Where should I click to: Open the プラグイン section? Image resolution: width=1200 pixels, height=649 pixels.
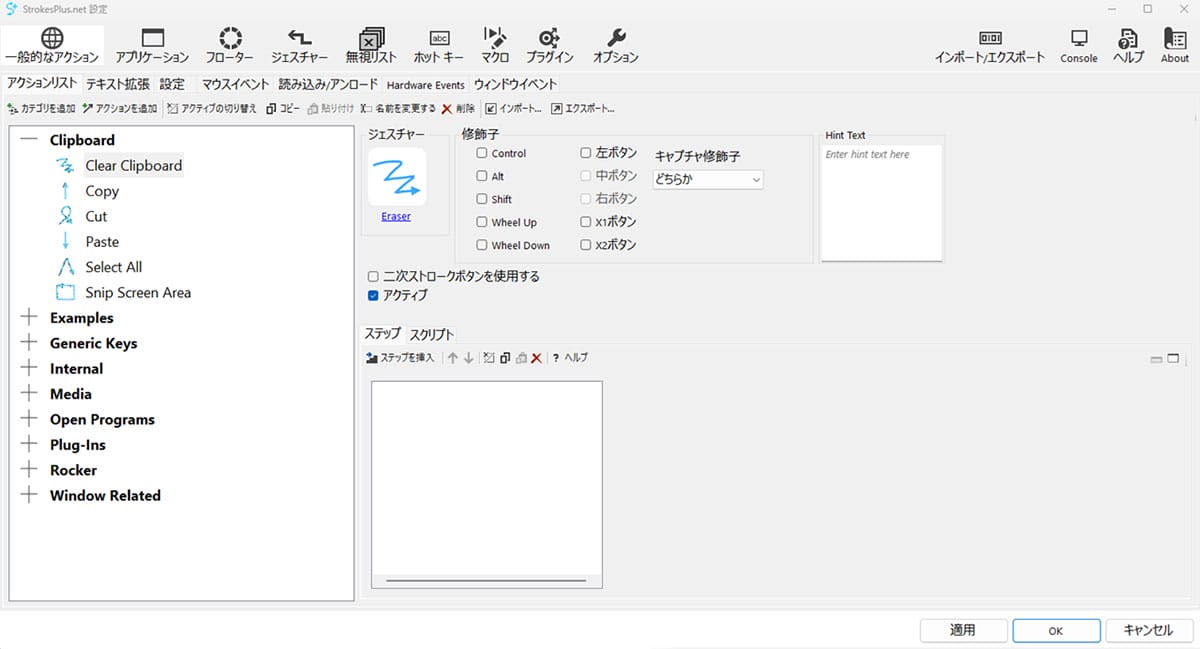549,45
